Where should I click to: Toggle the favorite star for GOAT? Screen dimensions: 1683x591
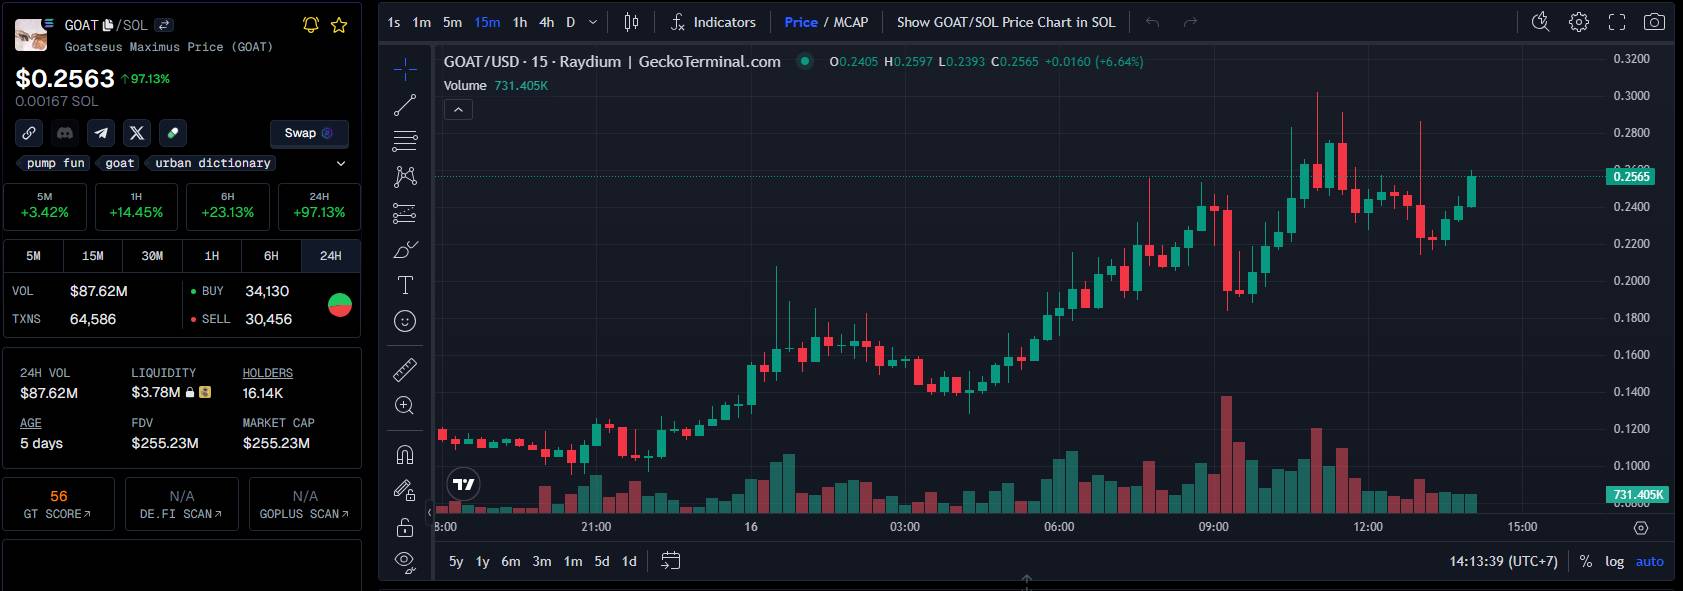coord(339,25)
